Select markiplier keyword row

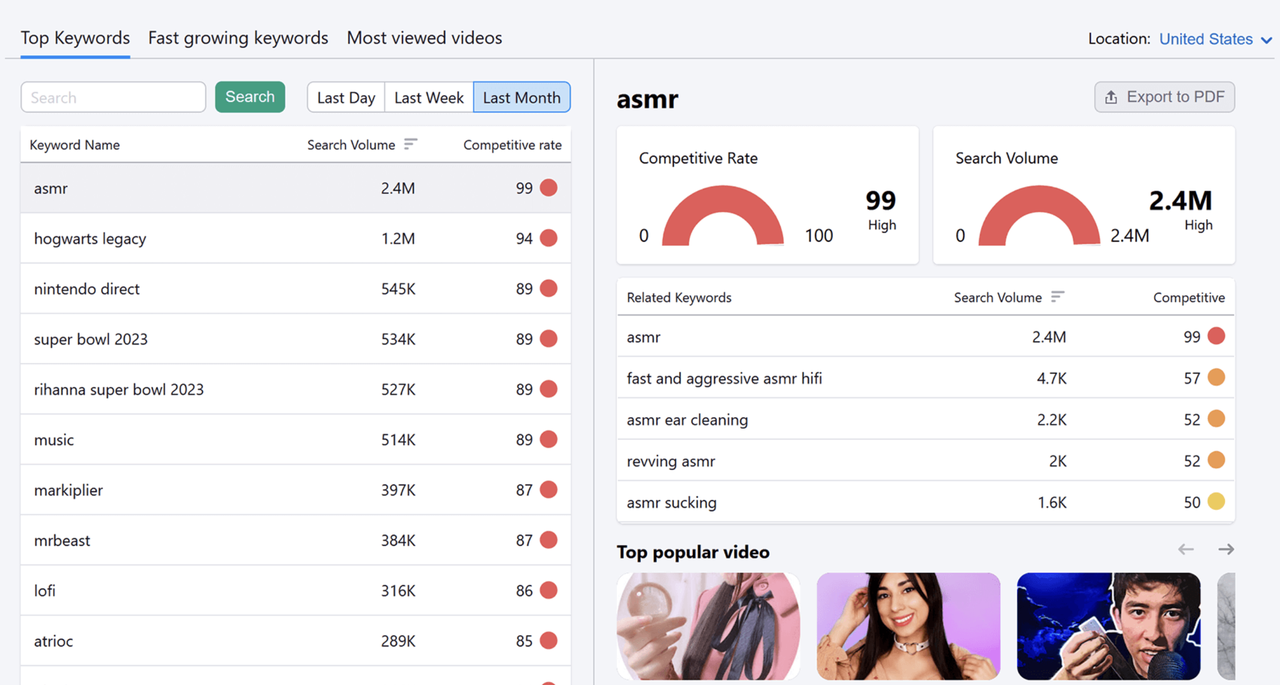pyautogui.click(x=296, y=490)
